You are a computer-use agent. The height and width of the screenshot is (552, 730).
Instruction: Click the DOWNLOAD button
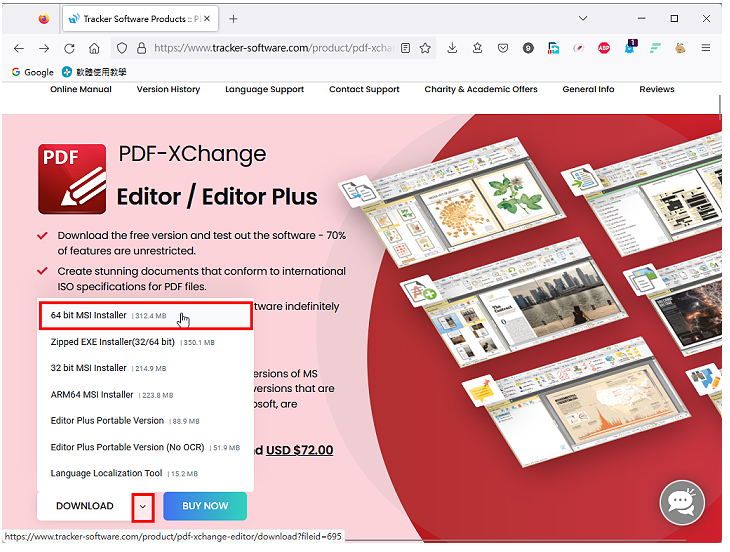point(85,506)
